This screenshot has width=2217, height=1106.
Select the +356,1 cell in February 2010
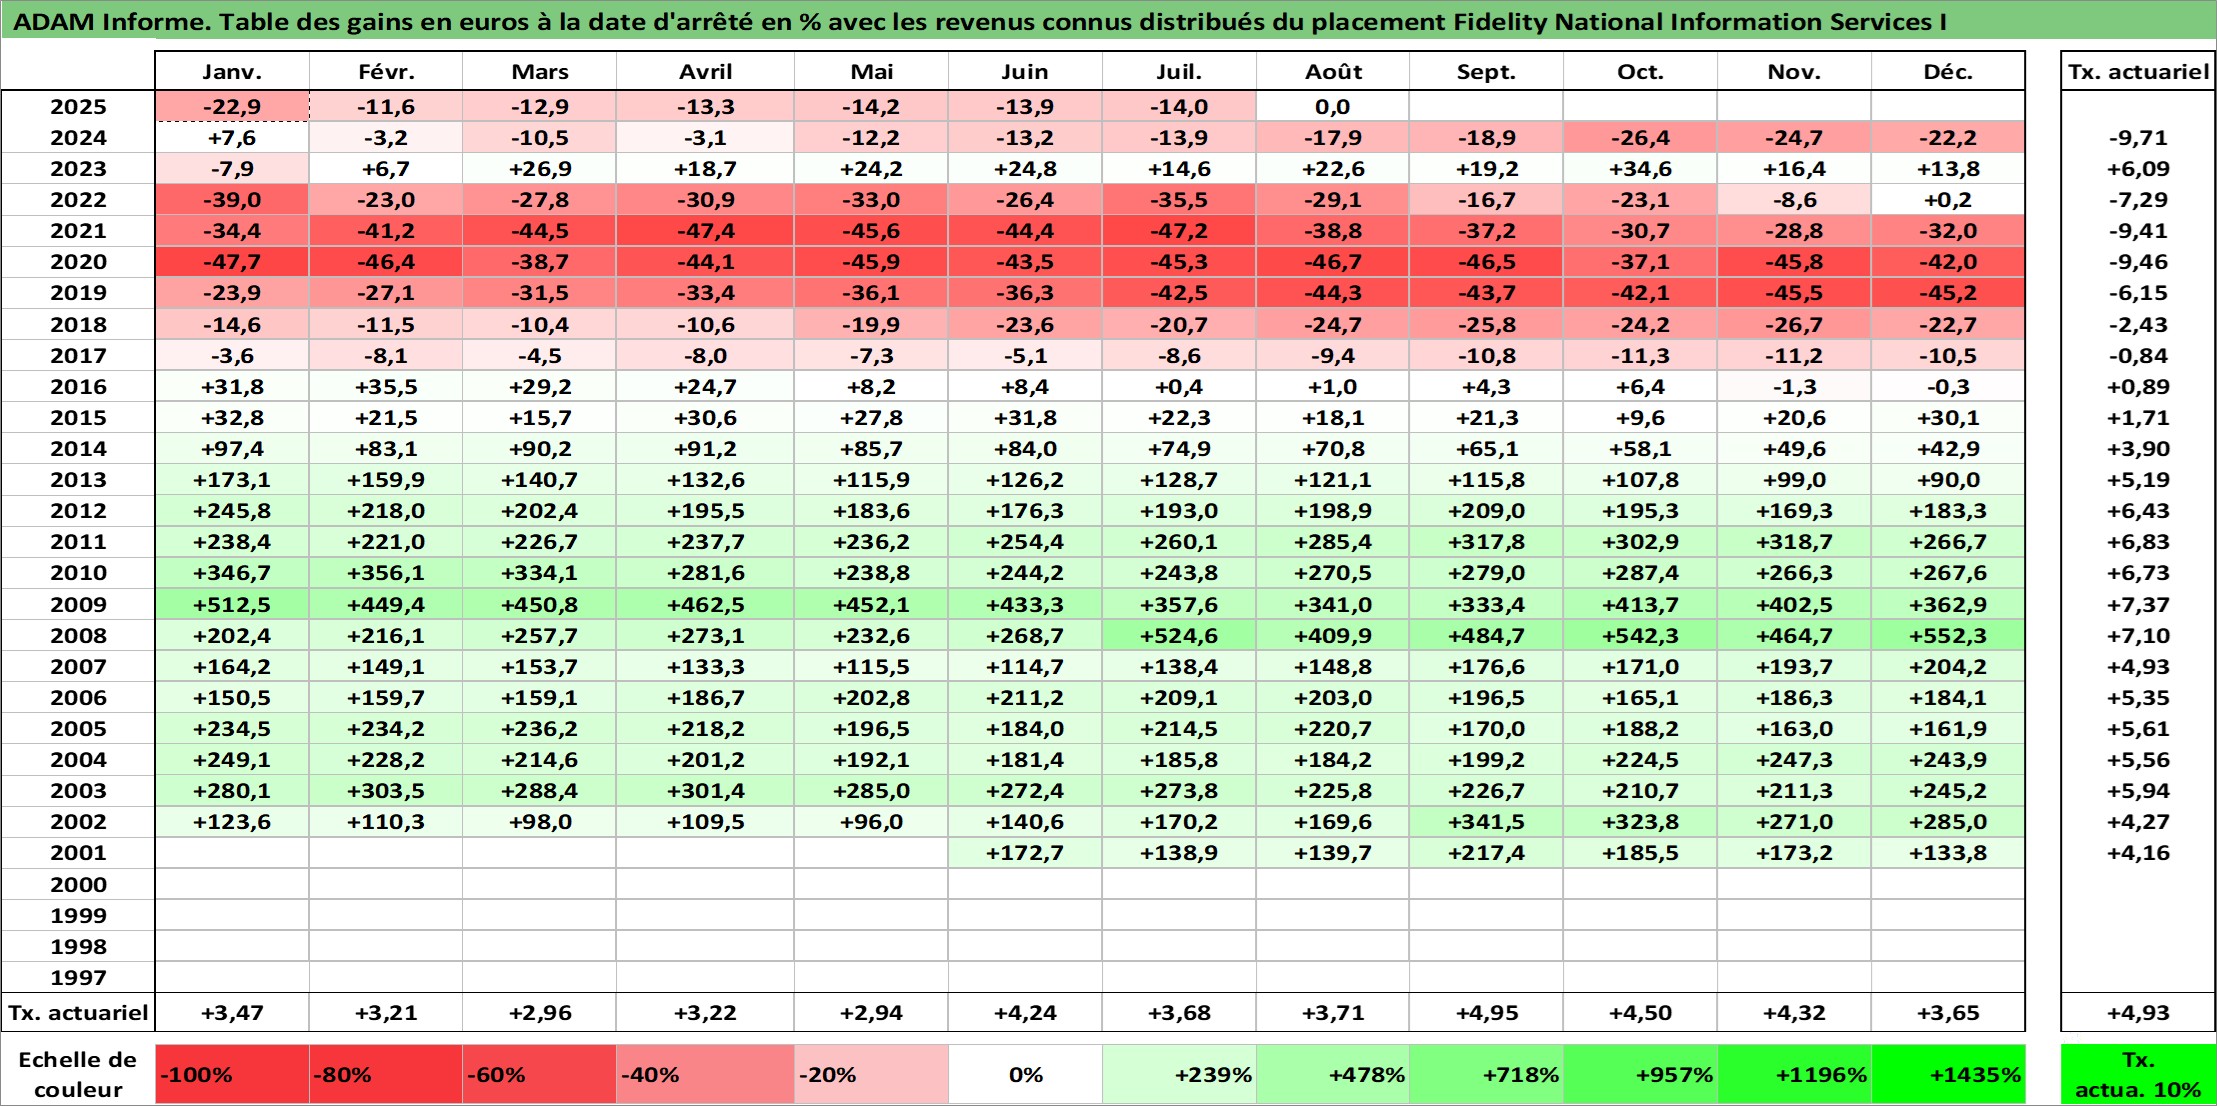(386, 573)
